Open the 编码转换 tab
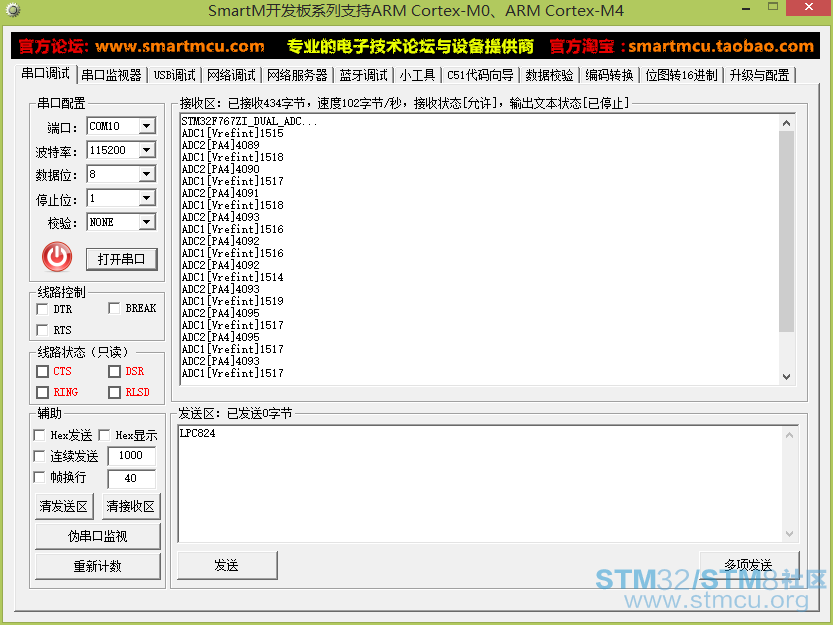833x625 pixels. click(x=609, y=75)
